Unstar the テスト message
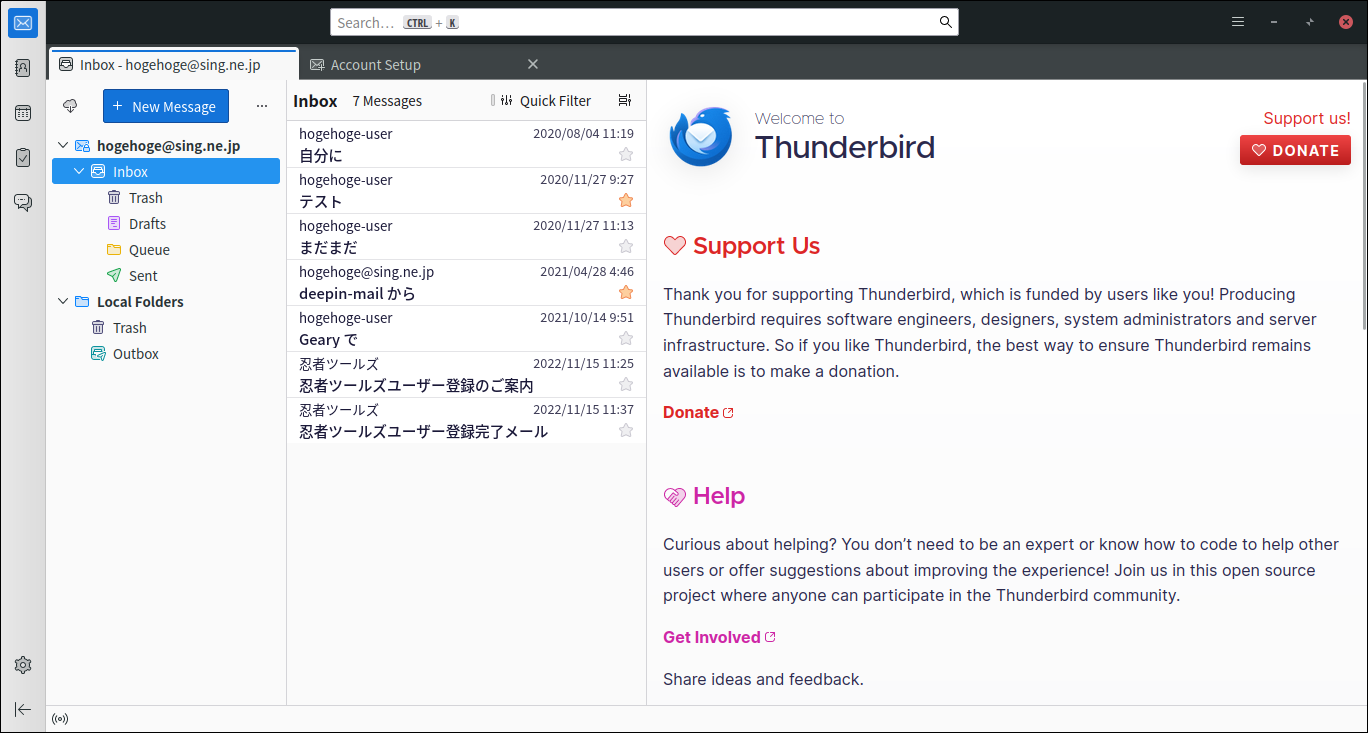Screen dimensions: 1368x733 [x=626, y=200]
